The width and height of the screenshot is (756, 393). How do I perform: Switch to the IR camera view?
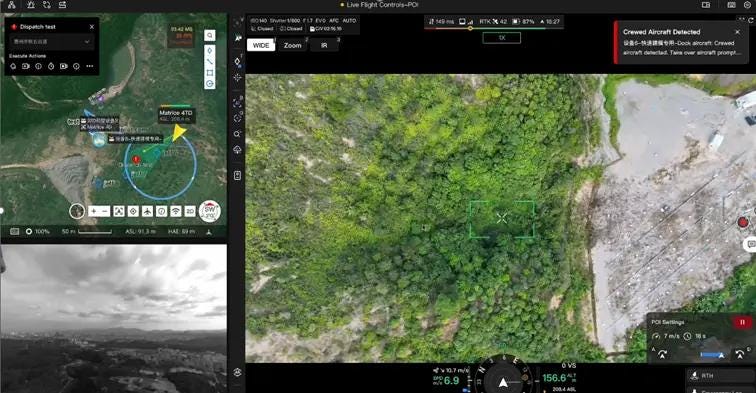pos(324,45)
